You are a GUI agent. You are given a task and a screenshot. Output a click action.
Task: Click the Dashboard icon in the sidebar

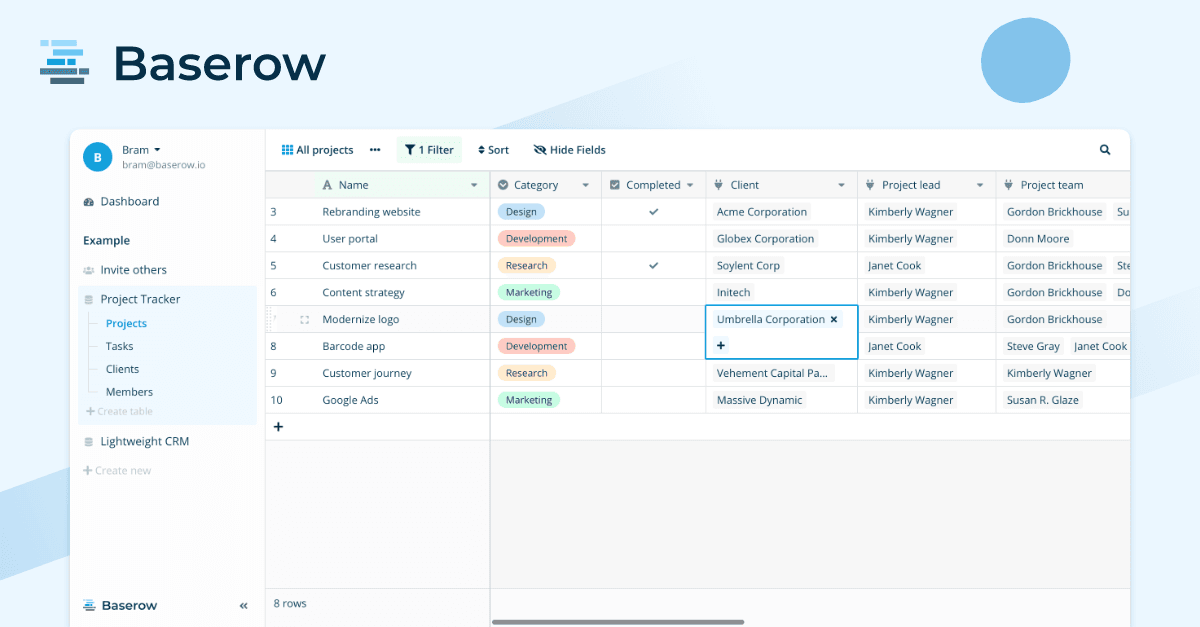pos(90,201)
